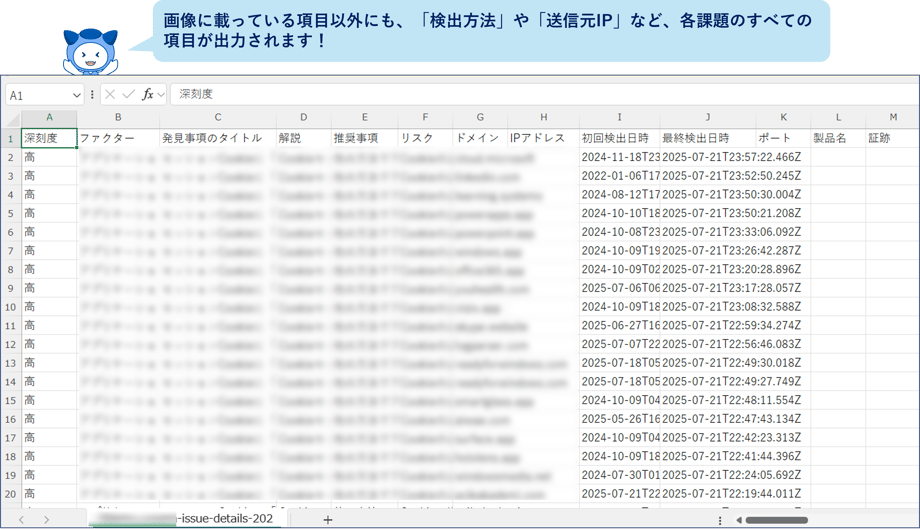Click the formula bar showing 深刻度
The width and height of the screenshot is (920, 529).
(543, 94)
